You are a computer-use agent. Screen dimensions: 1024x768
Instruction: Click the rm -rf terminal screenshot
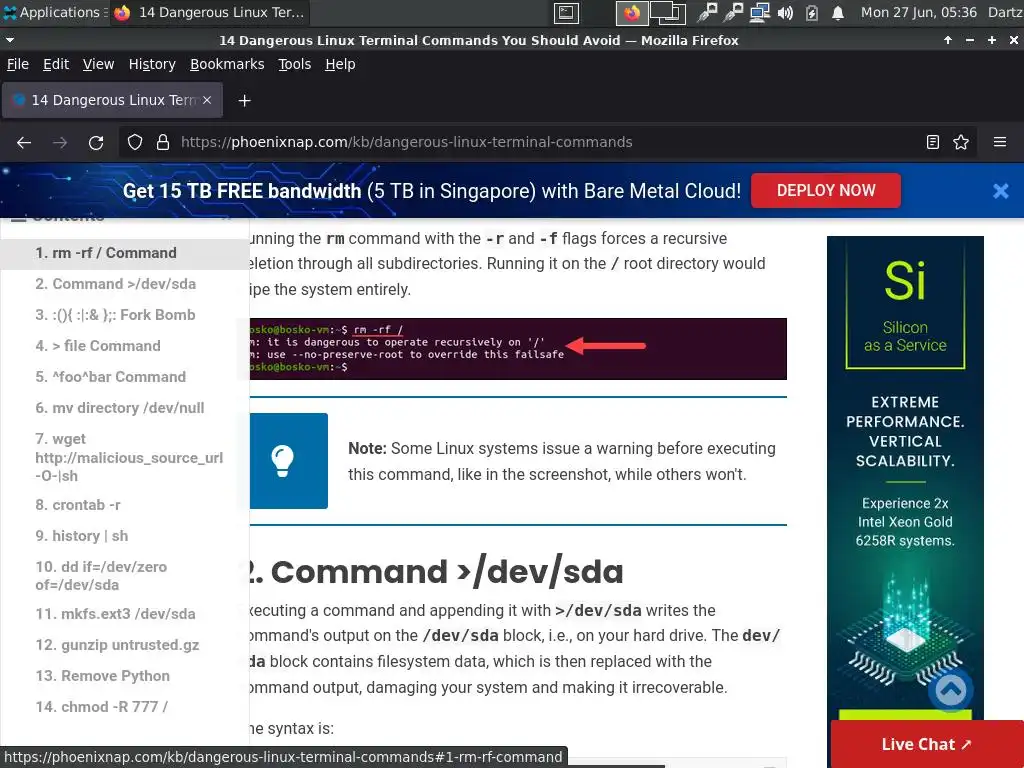point(518,349)
